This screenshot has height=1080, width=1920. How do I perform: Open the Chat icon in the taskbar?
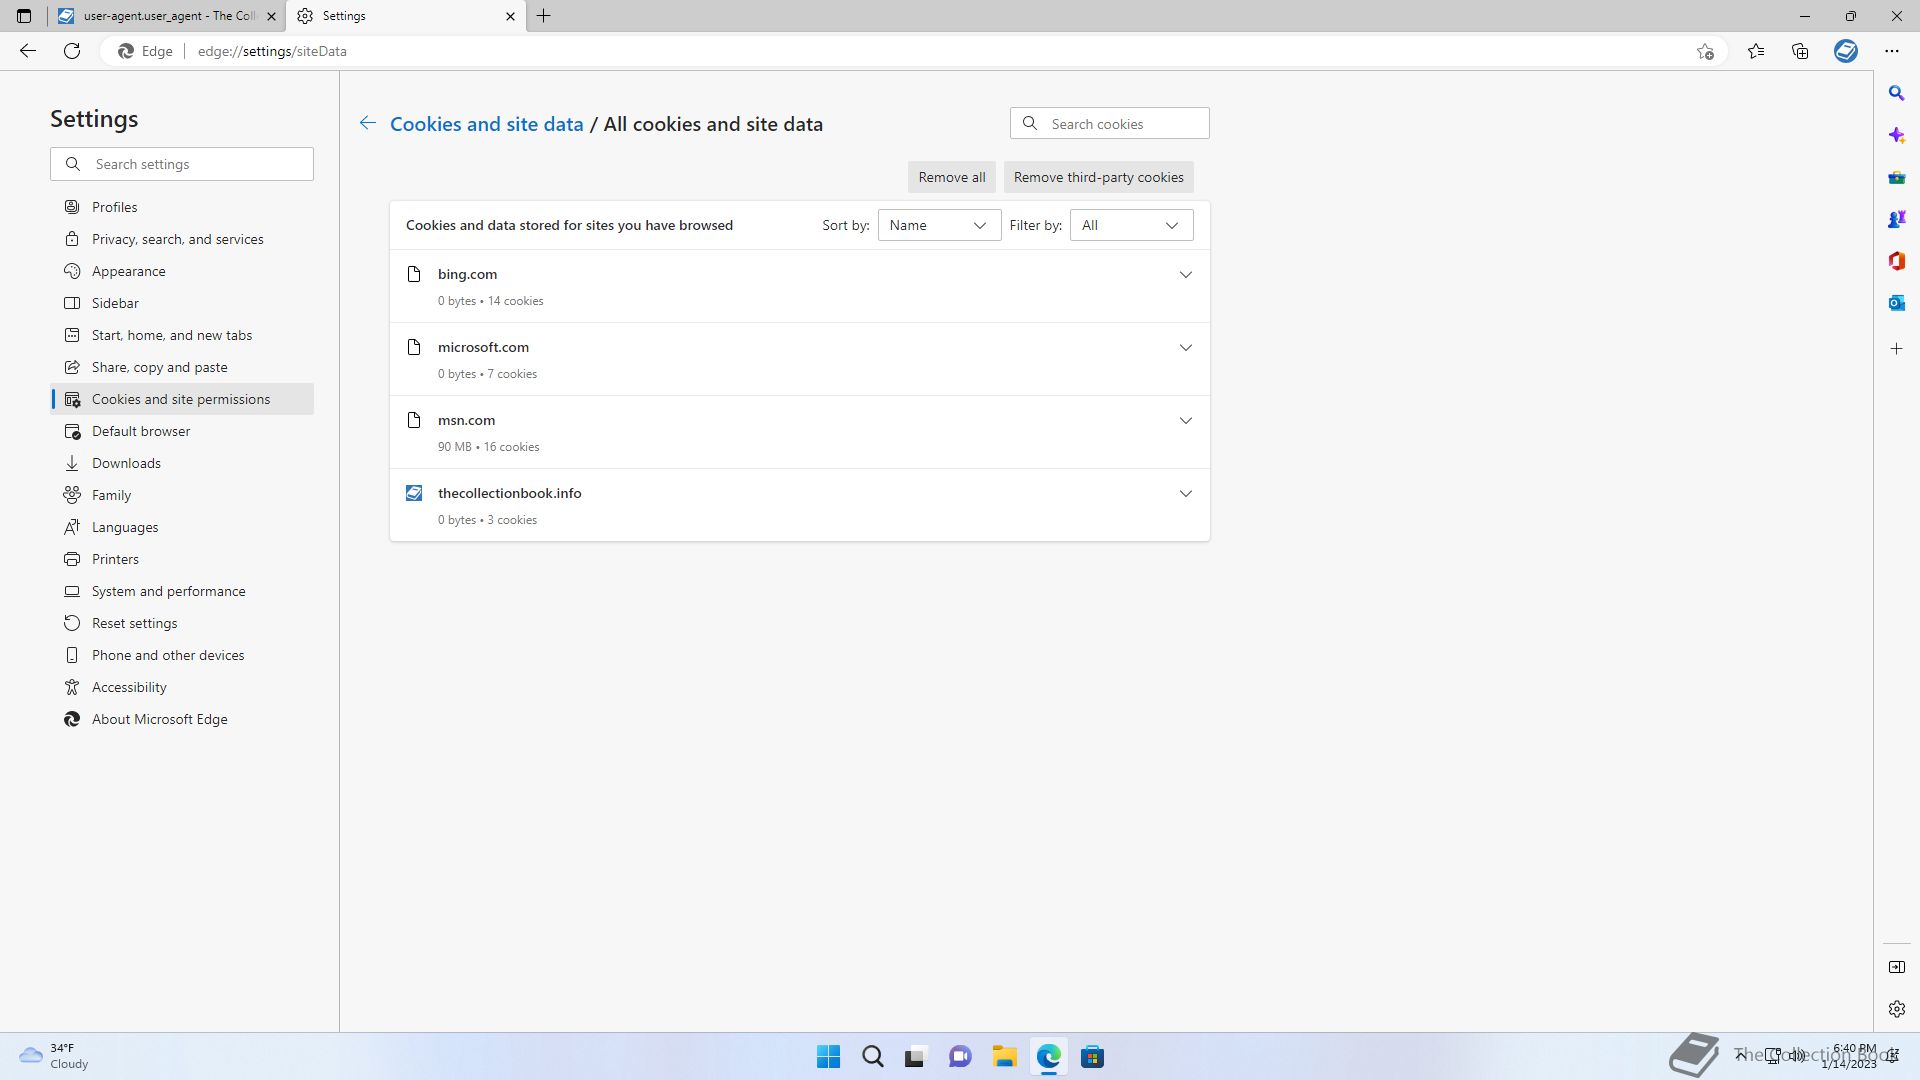pos(960,1056)
